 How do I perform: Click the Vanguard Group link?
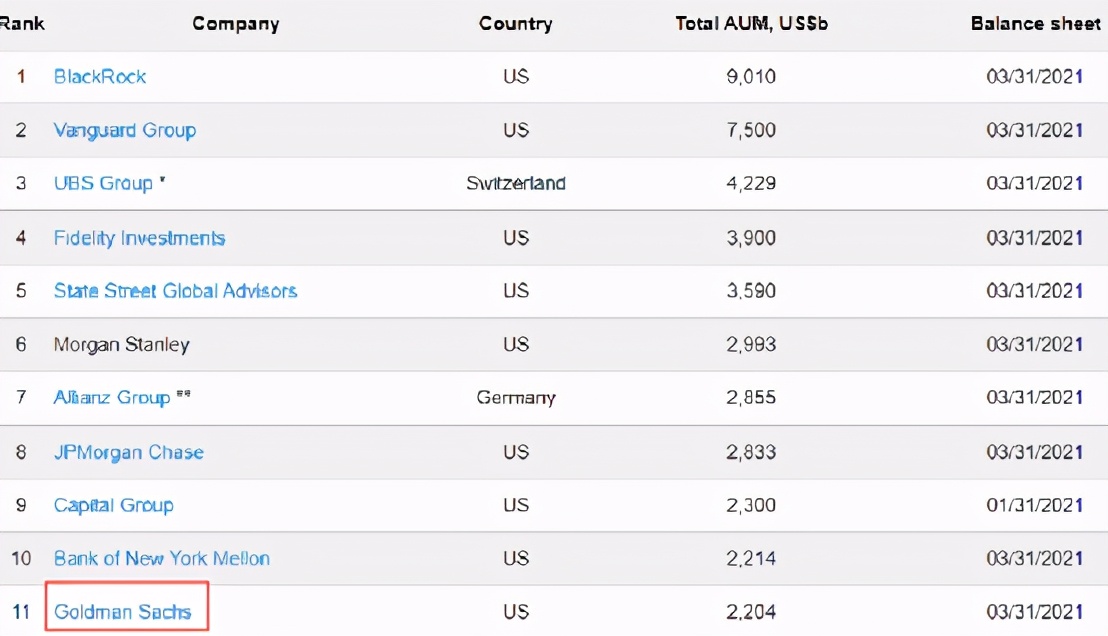coord(125,130)
